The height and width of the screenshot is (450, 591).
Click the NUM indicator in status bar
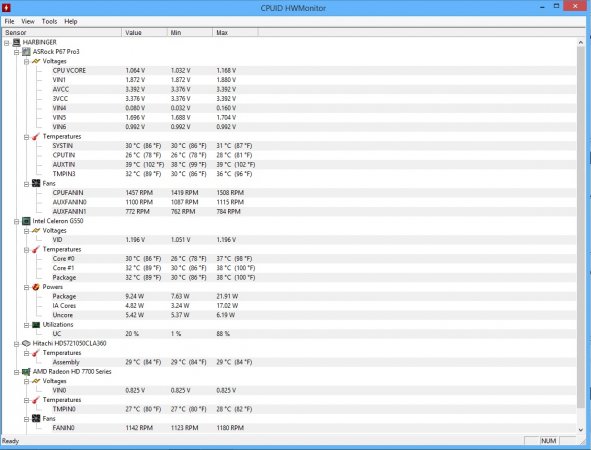pos(548,441)
